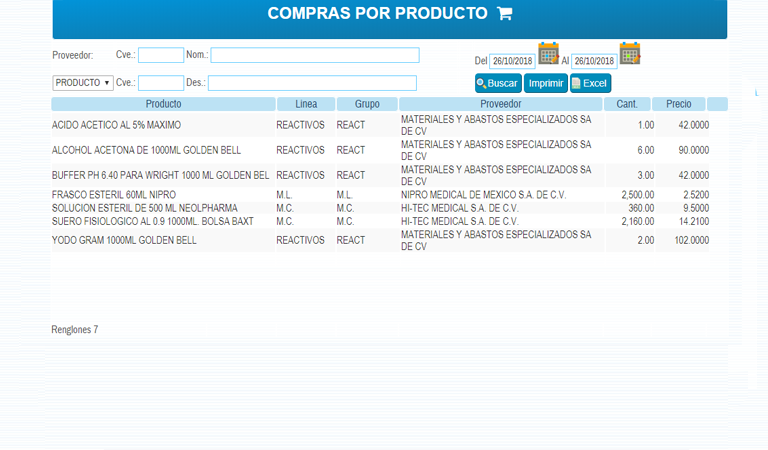Click the shopping cart icon in header
768x450 pixels.
505,14
